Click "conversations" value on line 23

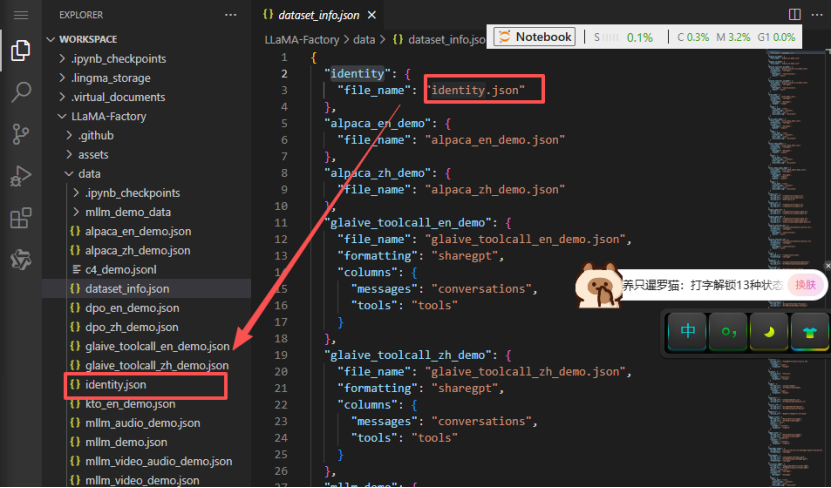pos(482,421)
